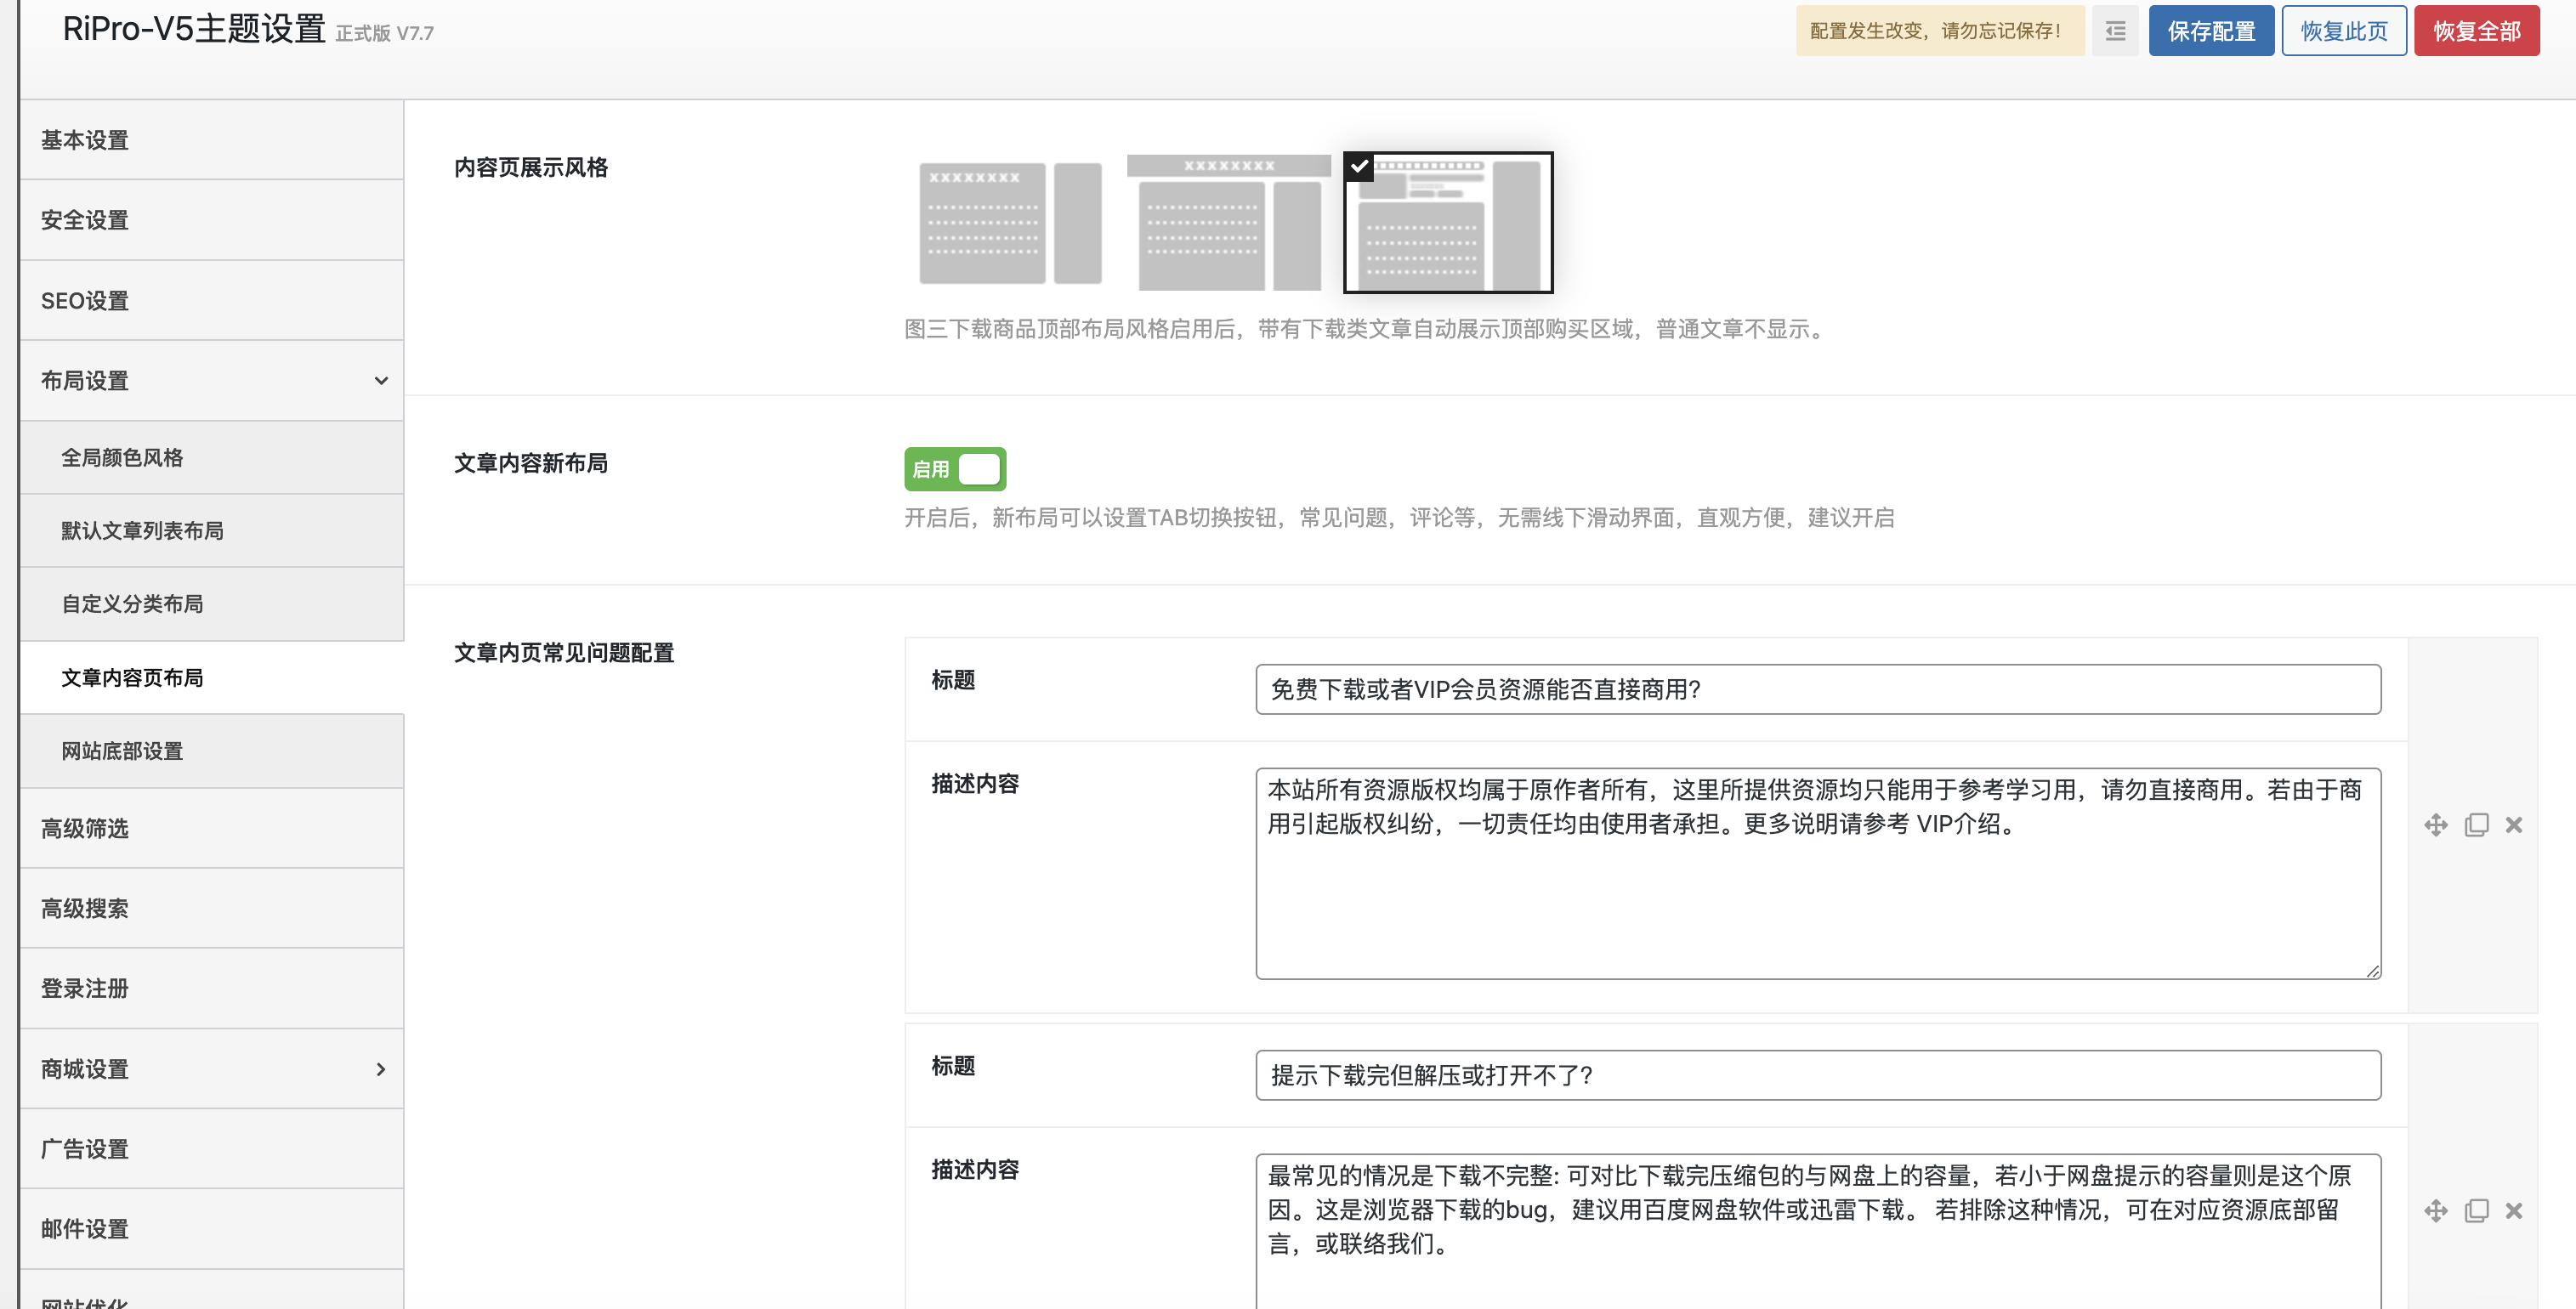This screenshot has height=1309, width=2576.
Task: Open 全局颜色风格 submenu item
Action: (212, 458)
